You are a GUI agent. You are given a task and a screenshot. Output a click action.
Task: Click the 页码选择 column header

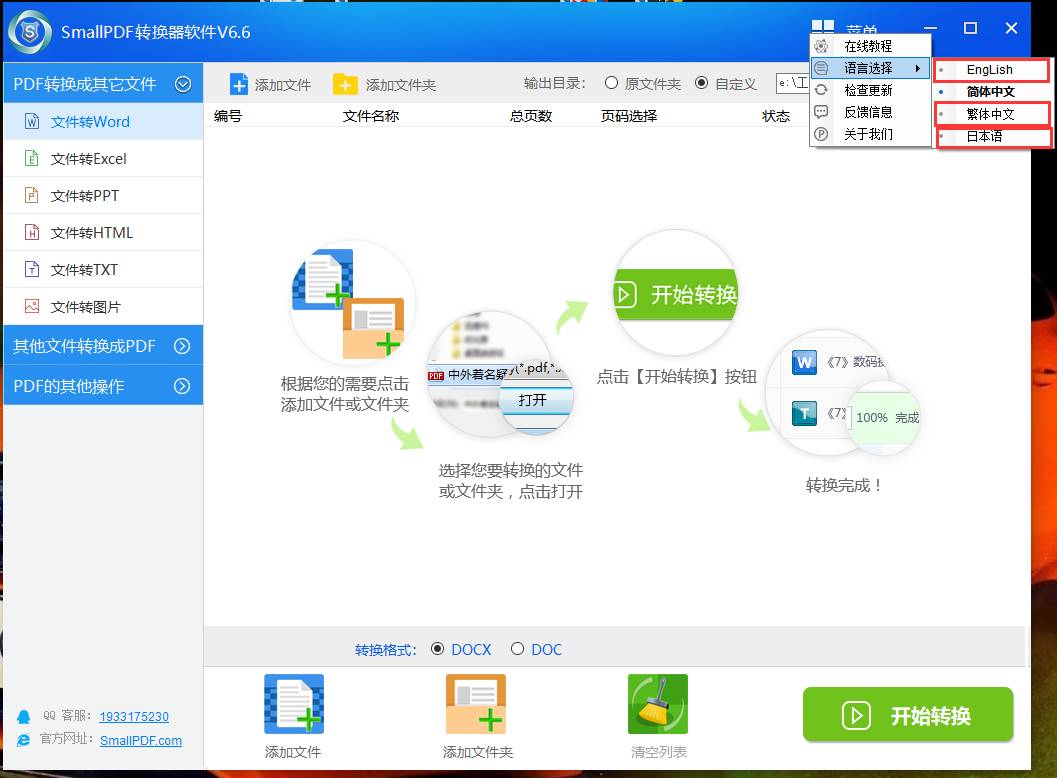[628, 116]
